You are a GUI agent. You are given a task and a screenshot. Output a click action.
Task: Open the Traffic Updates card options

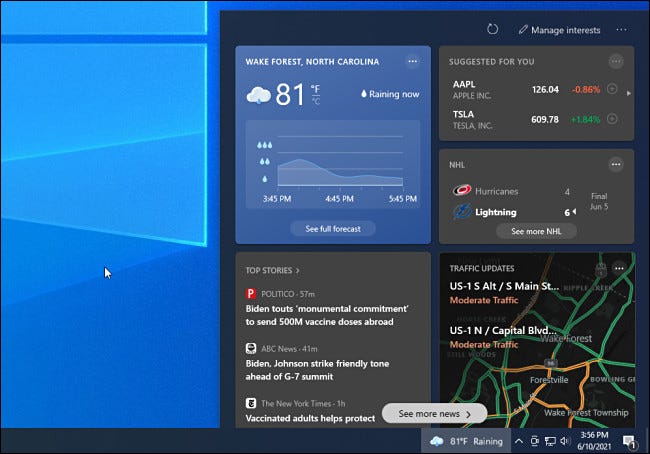coord(618,268)
